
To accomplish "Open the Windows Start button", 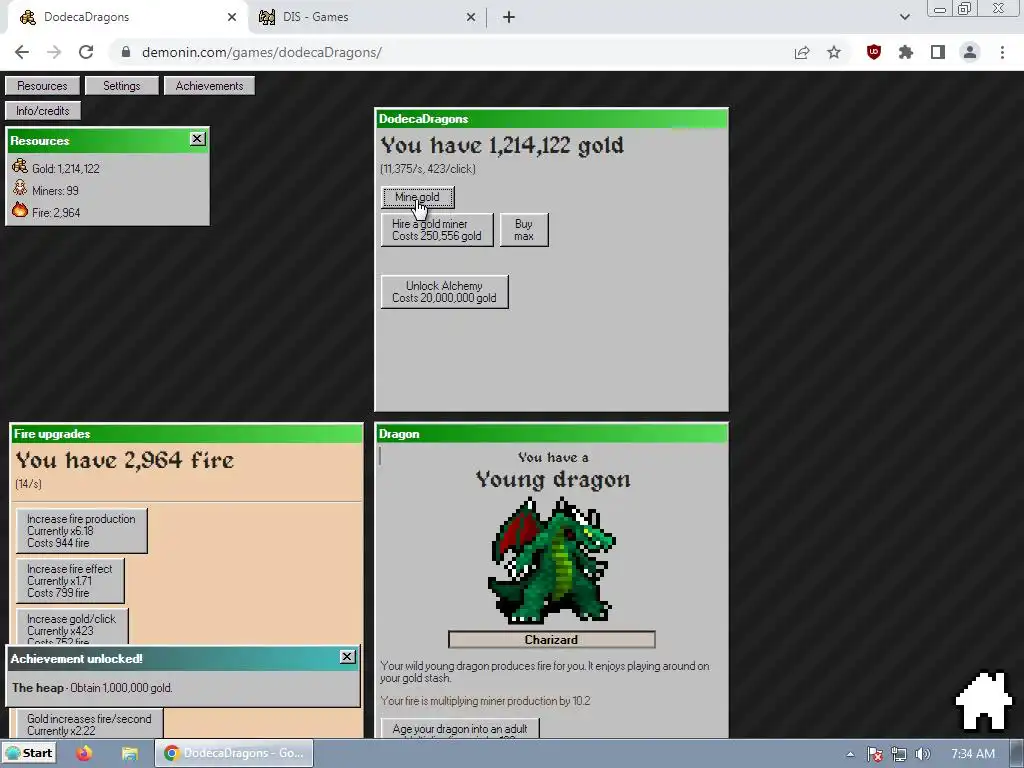I will click(29, 753).
